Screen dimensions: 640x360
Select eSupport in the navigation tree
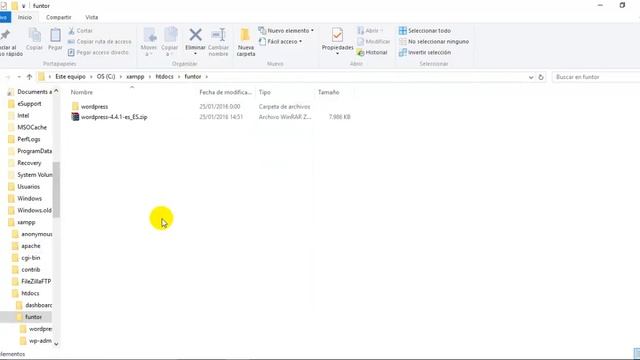29,104
